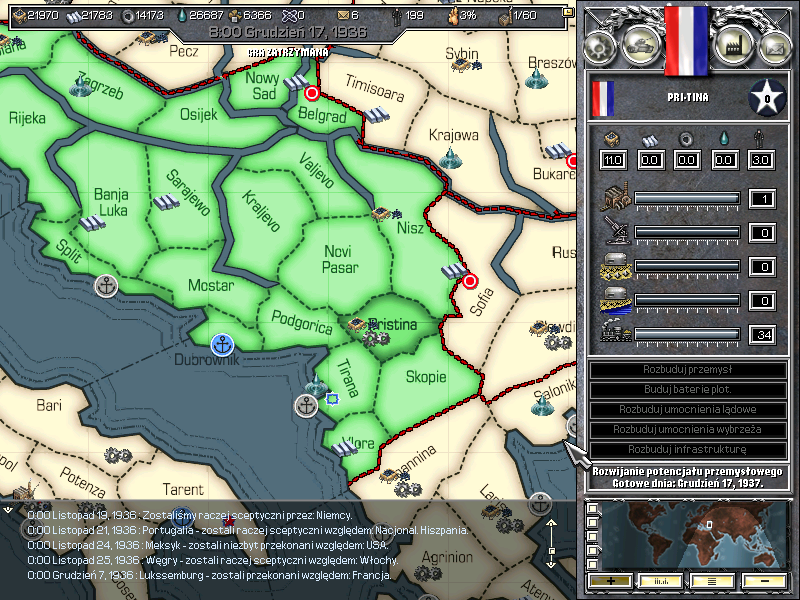
Task: Click the metal bars icon in Sarajewo
Action: [166, 202]
